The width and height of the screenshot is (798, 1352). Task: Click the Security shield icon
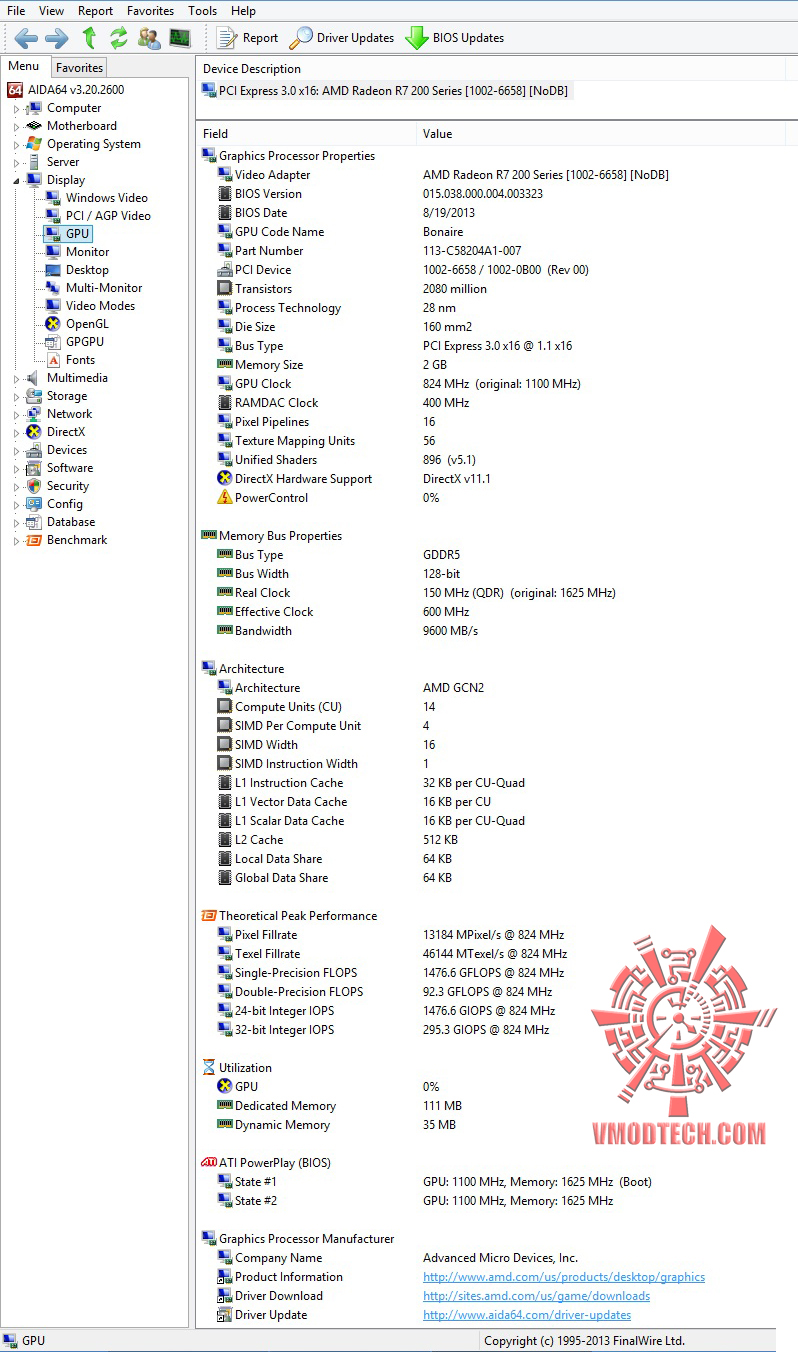pyautogui.click(x=34, y=486)
